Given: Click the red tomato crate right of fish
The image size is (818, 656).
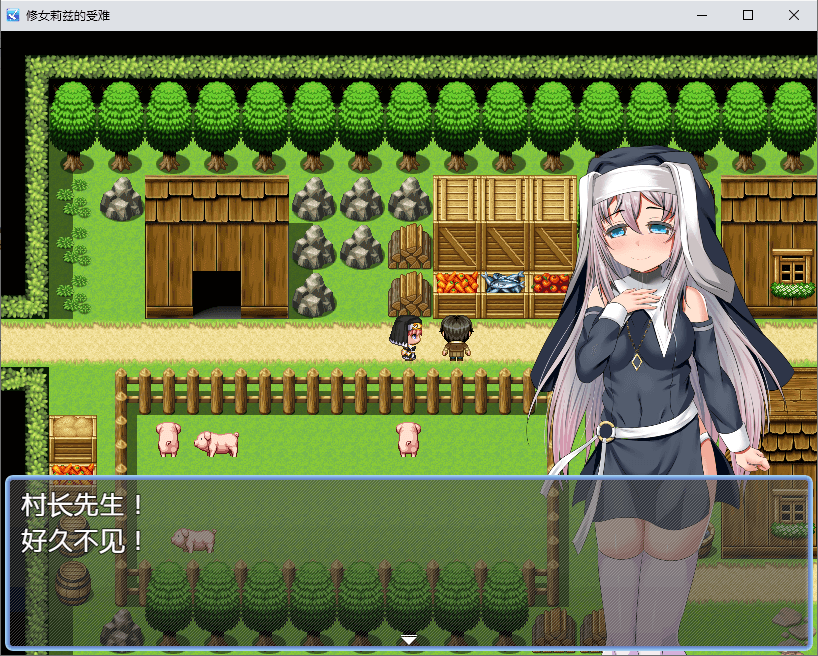Looking at the screenshot, I should click(550, 283).
